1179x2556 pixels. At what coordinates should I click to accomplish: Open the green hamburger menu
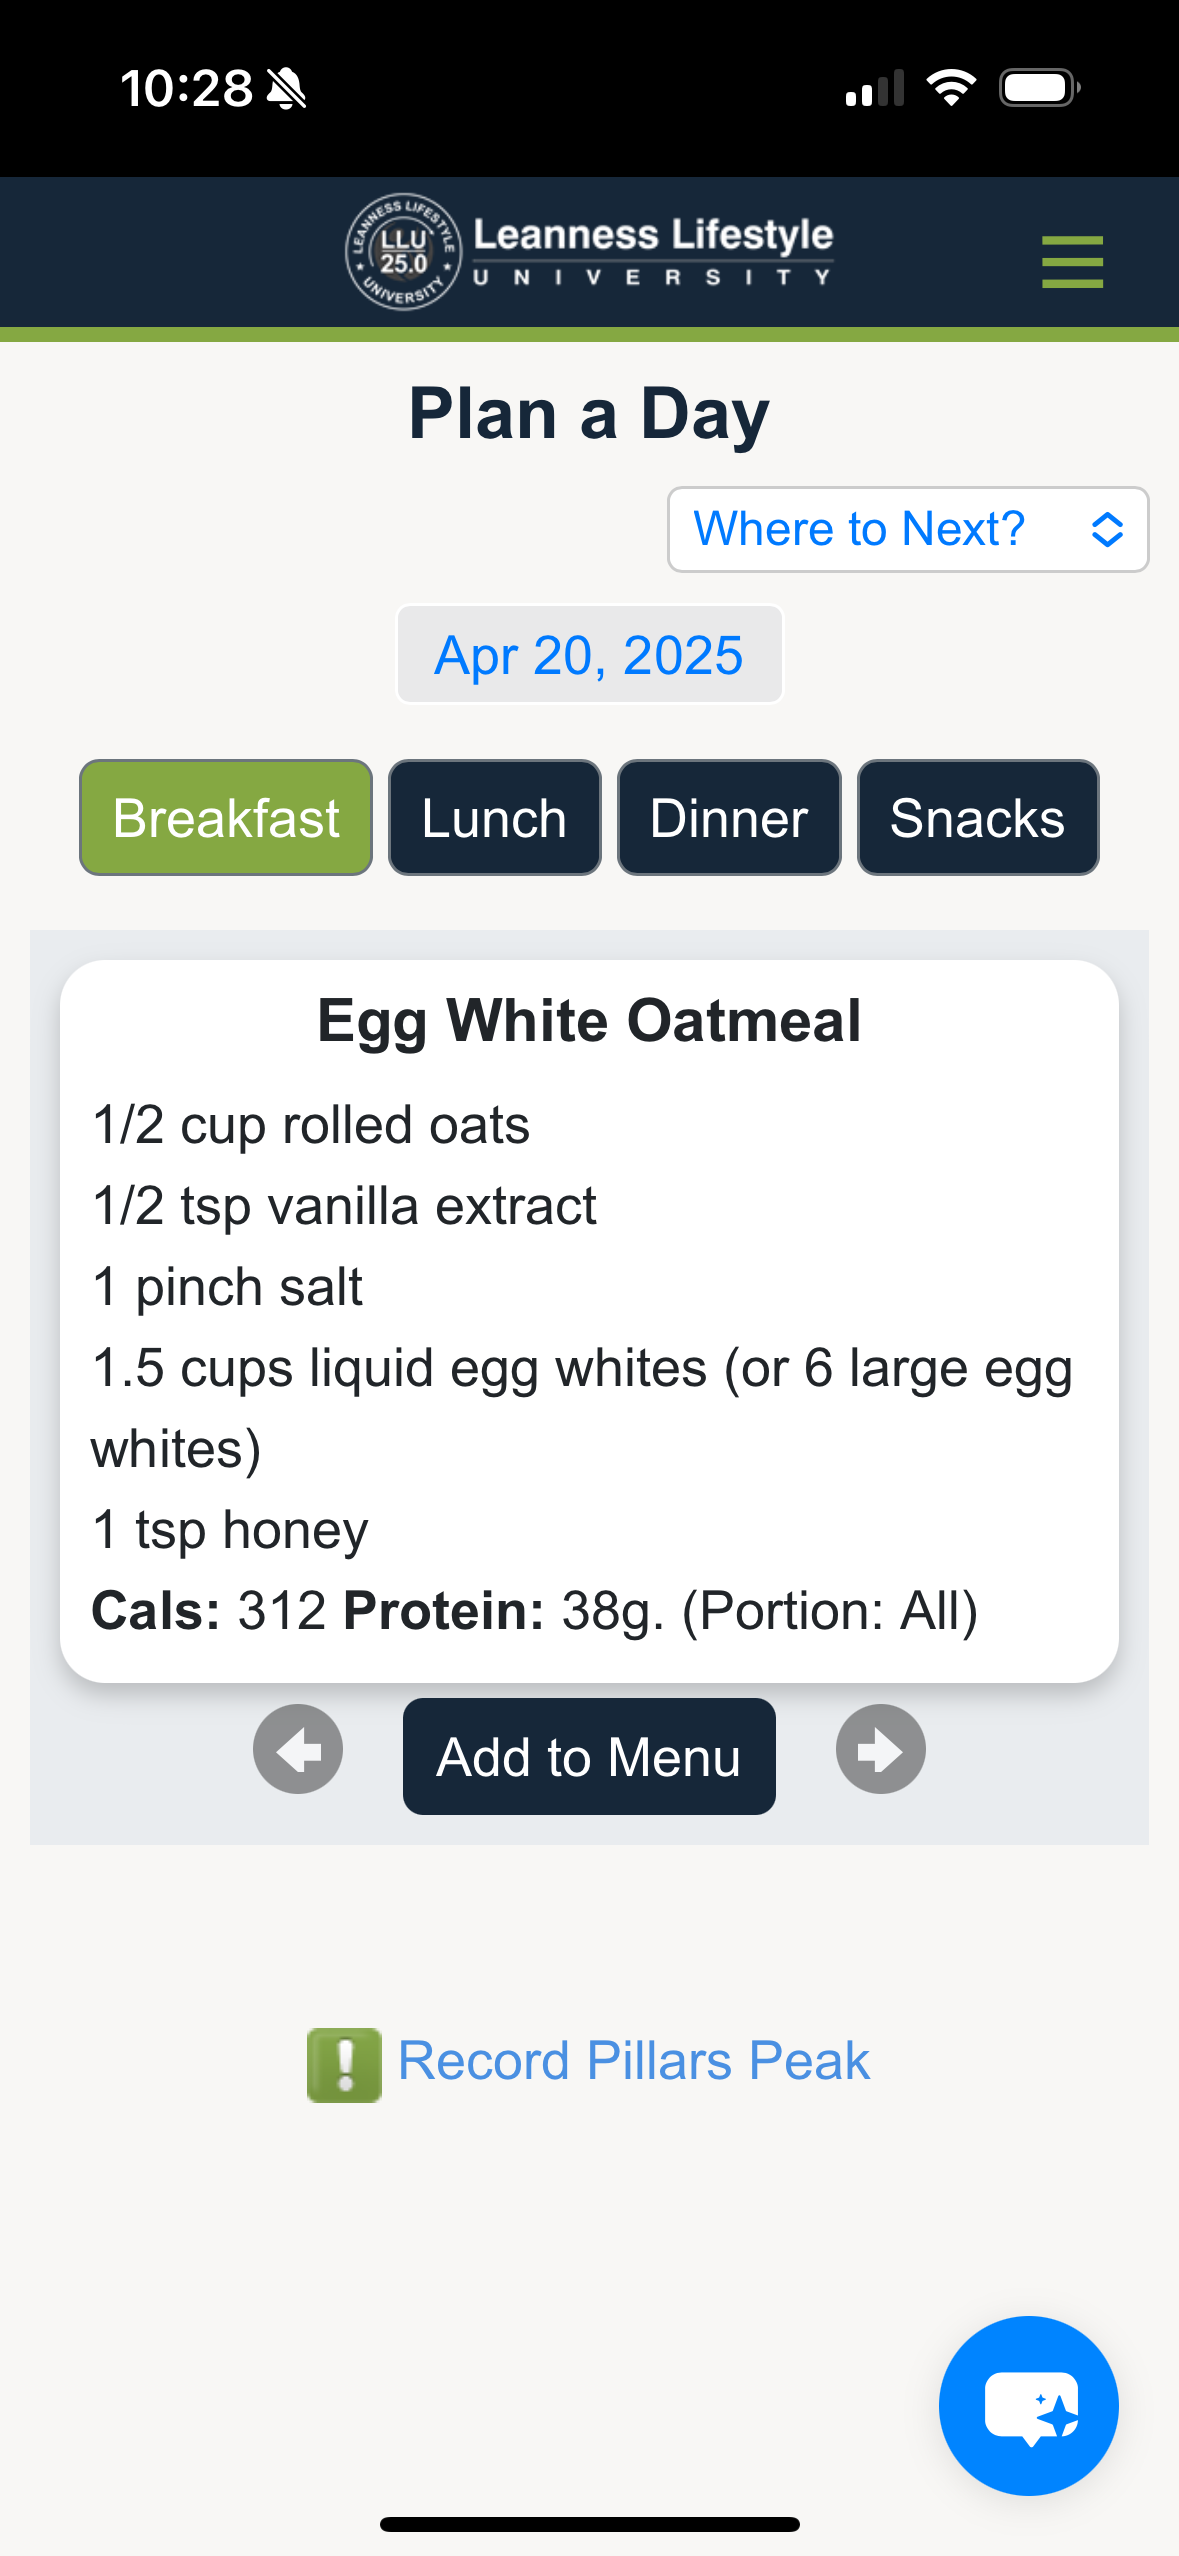pos(1072,262)
